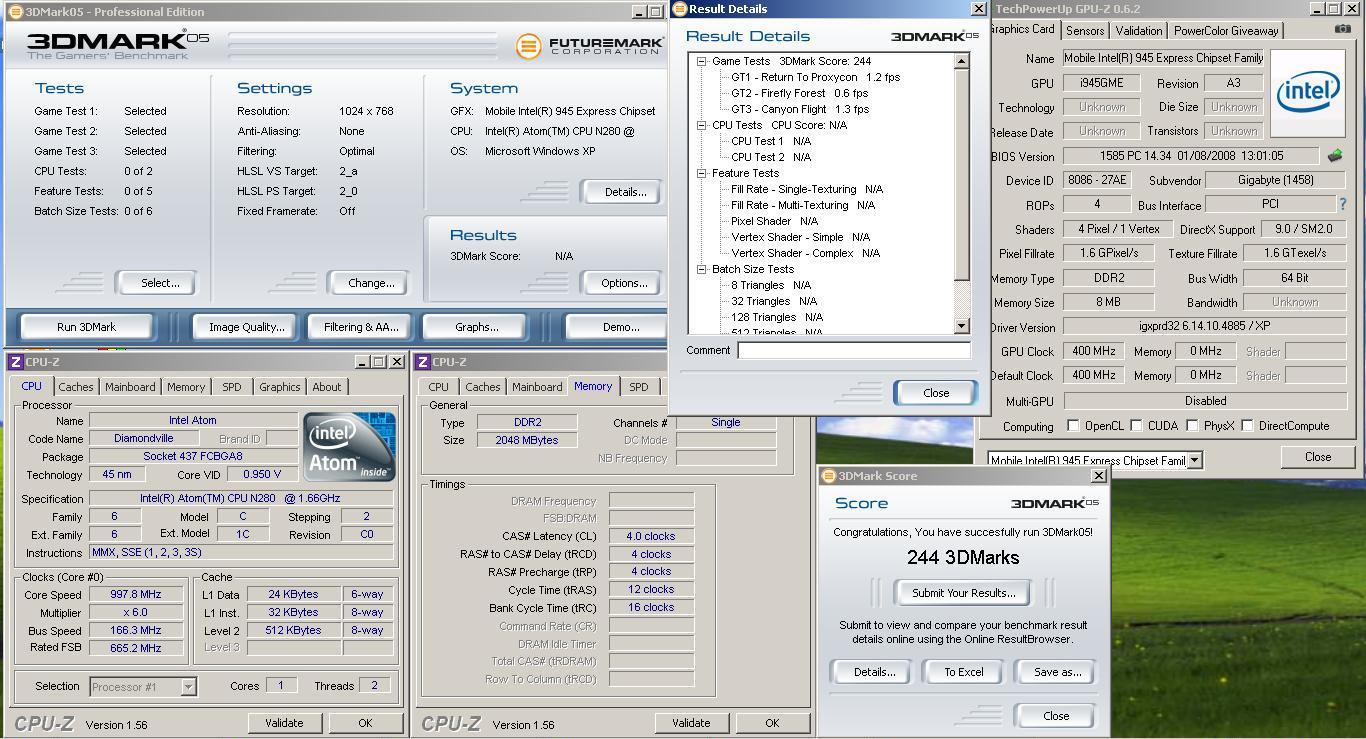Viewport: 1366px width, 739px height.
Task: Click the Core Speed 997.8 MHz value
Action: [x=137, y=594]
